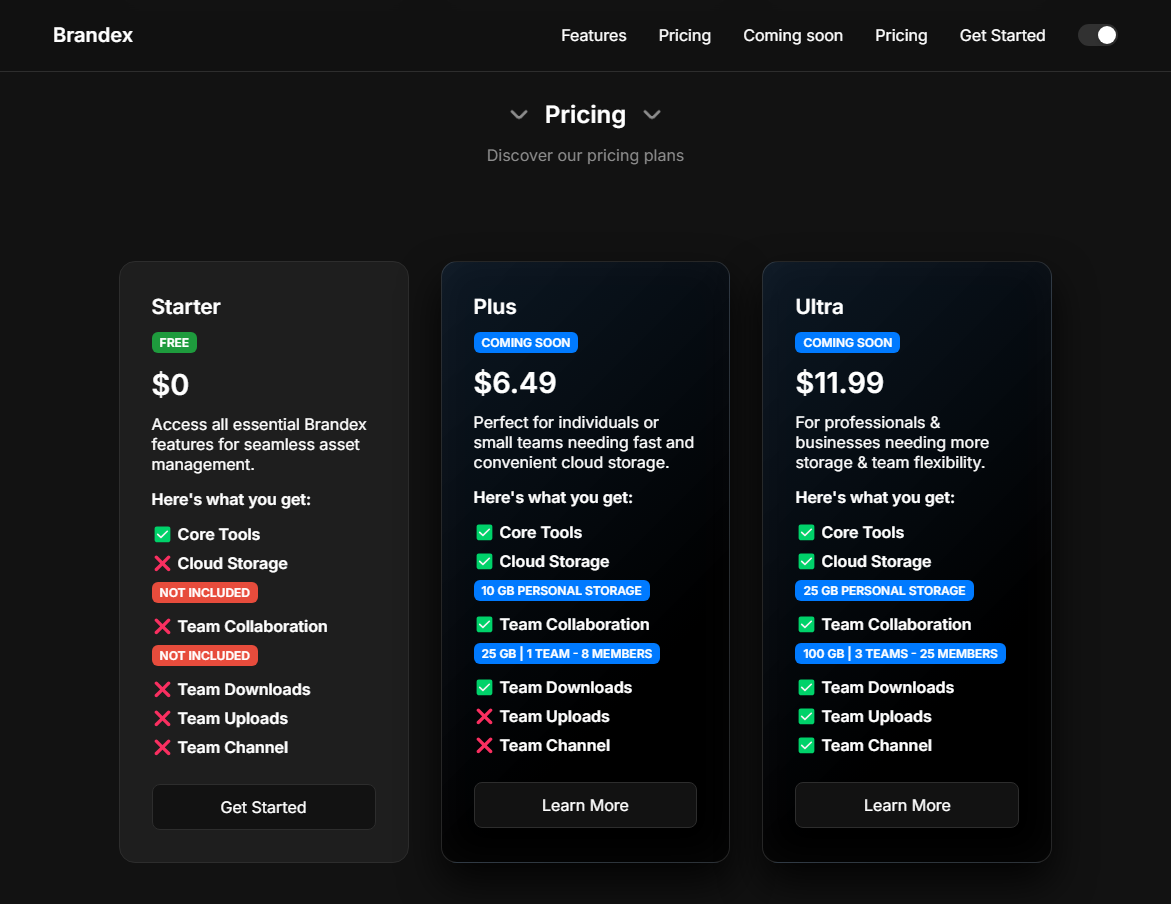Click the red X beside Plus Team Channel
Viewport: 1171px width, 904px height.
(x=484, y=746)
